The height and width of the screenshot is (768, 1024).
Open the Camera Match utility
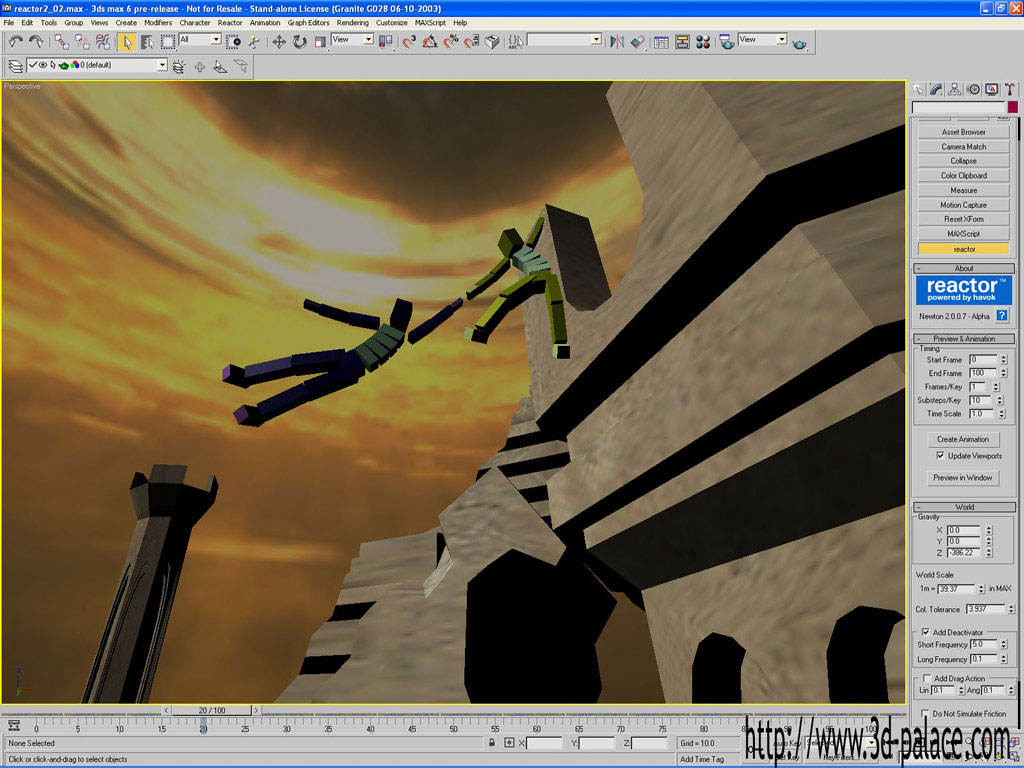click(x=963, y=146)
